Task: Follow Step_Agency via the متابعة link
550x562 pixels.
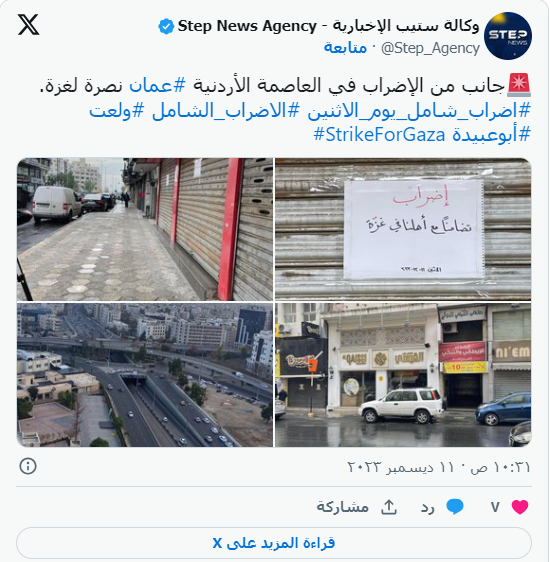Action: coord(345,48)
